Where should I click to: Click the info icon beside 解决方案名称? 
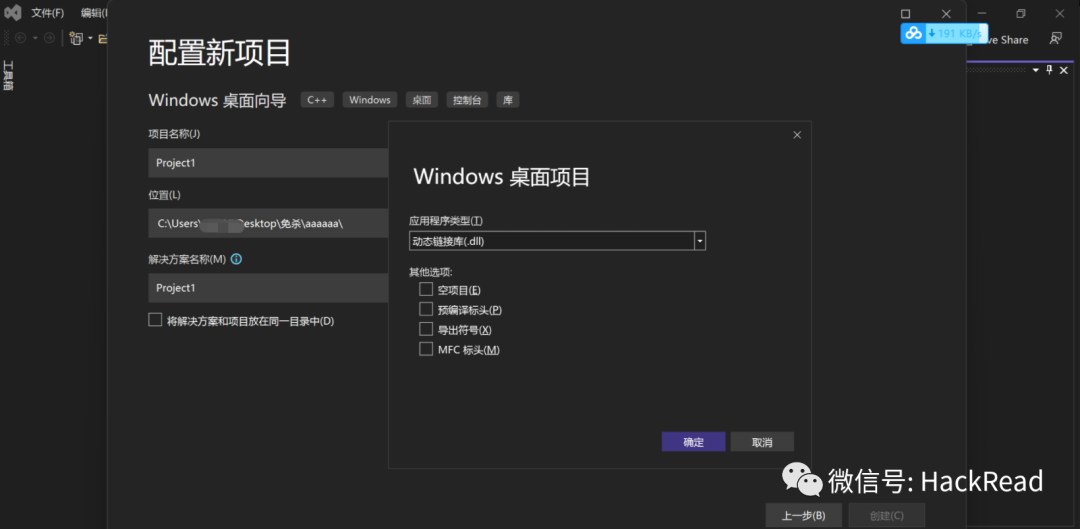236,260
